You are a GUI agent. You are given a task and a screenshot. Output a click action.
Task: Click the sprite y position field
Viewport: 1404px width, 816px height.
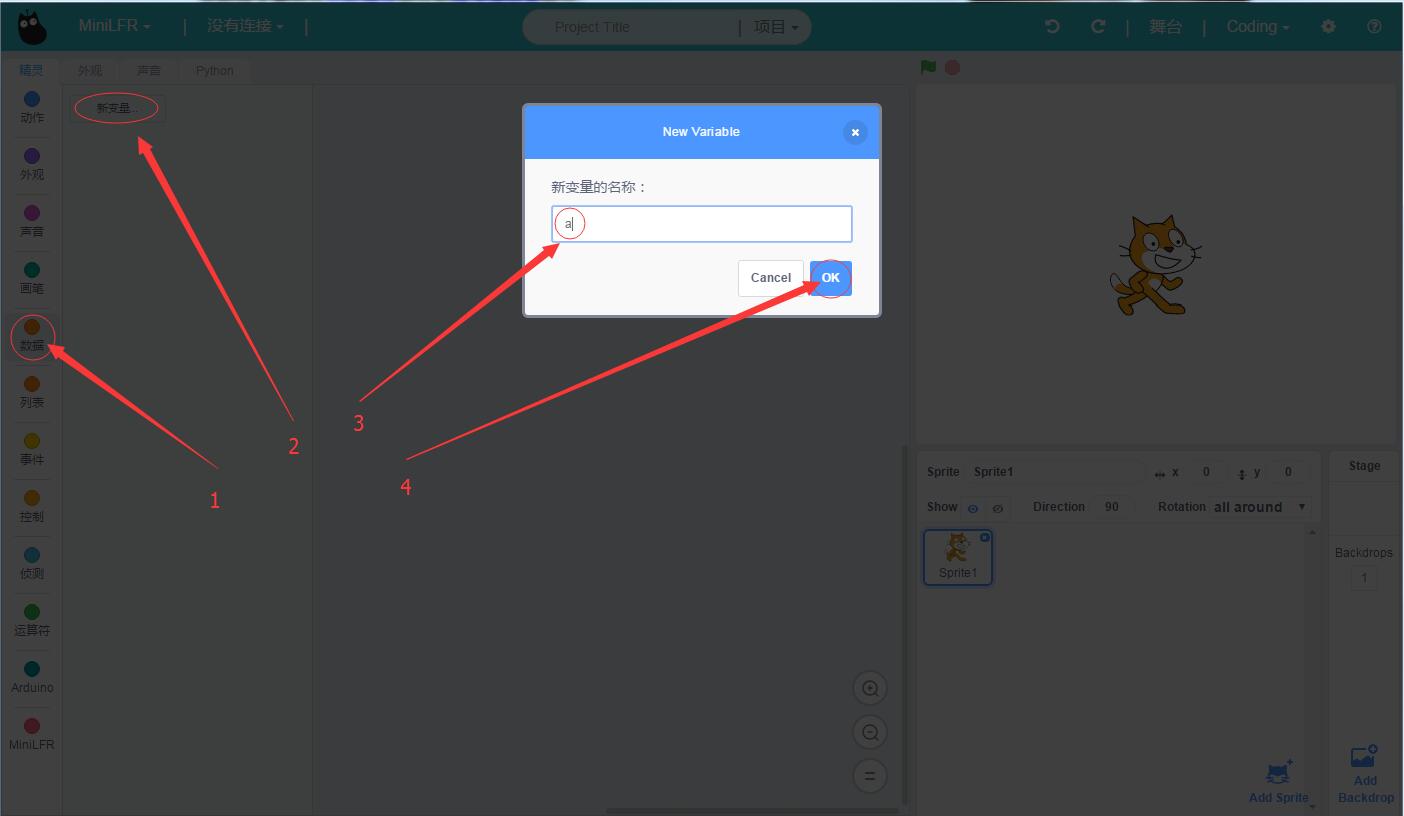point(1288,472)
